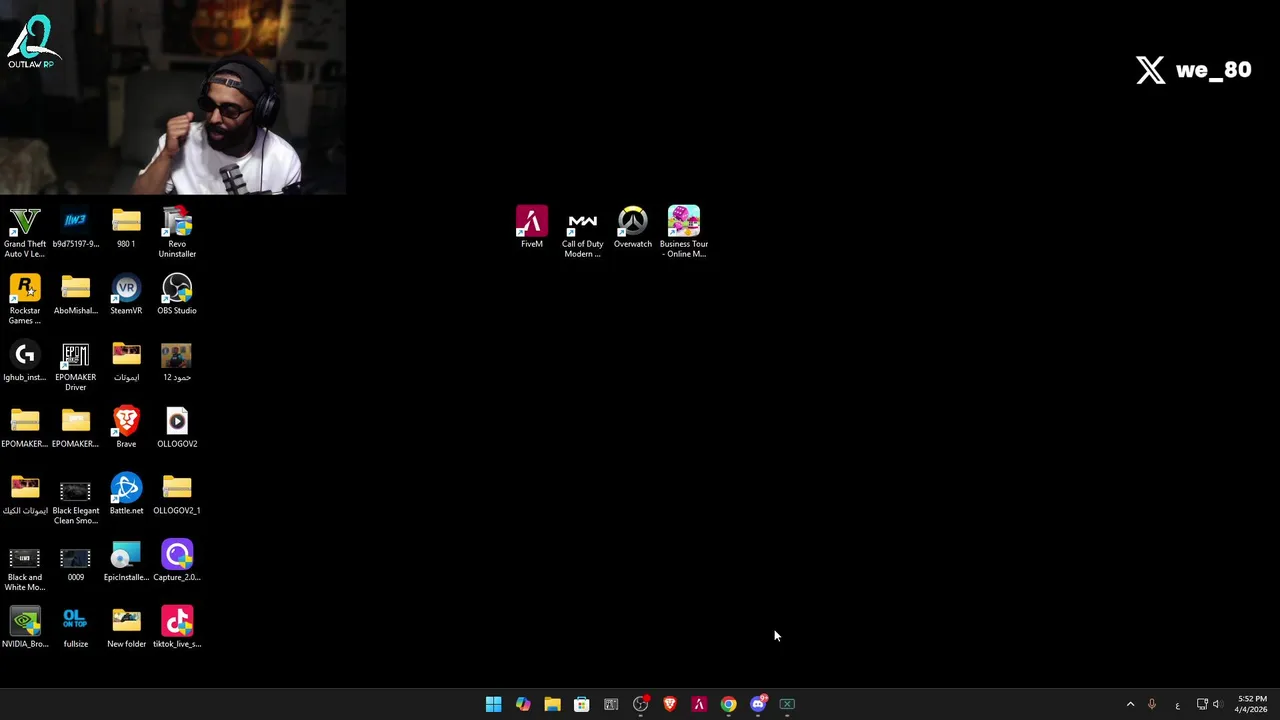Select Grand Theft Auto V desktop shortcut
Viewport: 1280px width, 720px height.
pos(25,232)
